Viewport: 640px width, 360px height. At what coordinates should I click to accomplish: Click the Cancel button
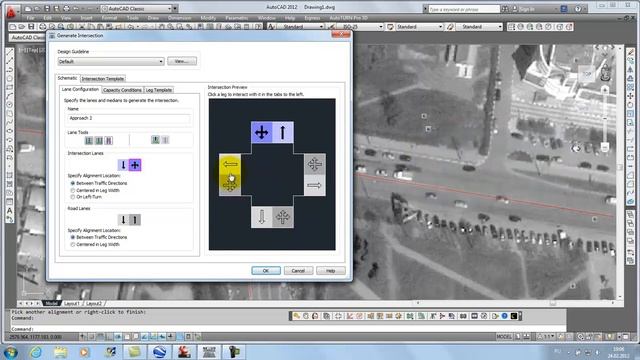click(x=298, y=271)
